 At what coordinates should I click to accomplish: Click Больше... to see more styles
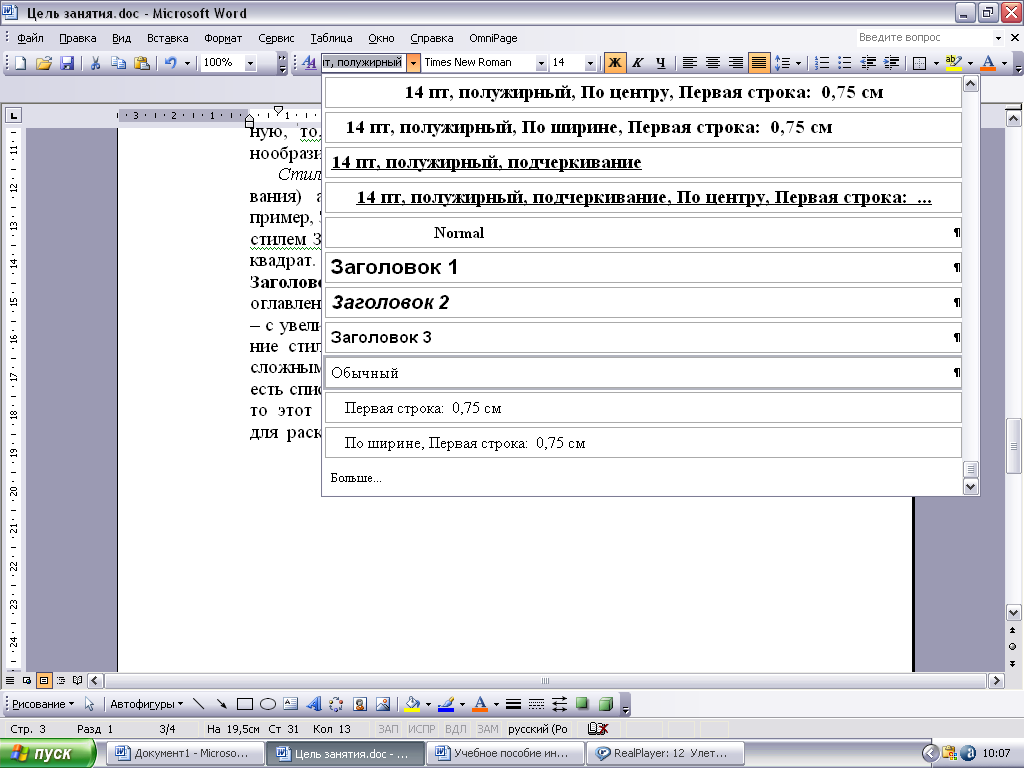[356, 478]
